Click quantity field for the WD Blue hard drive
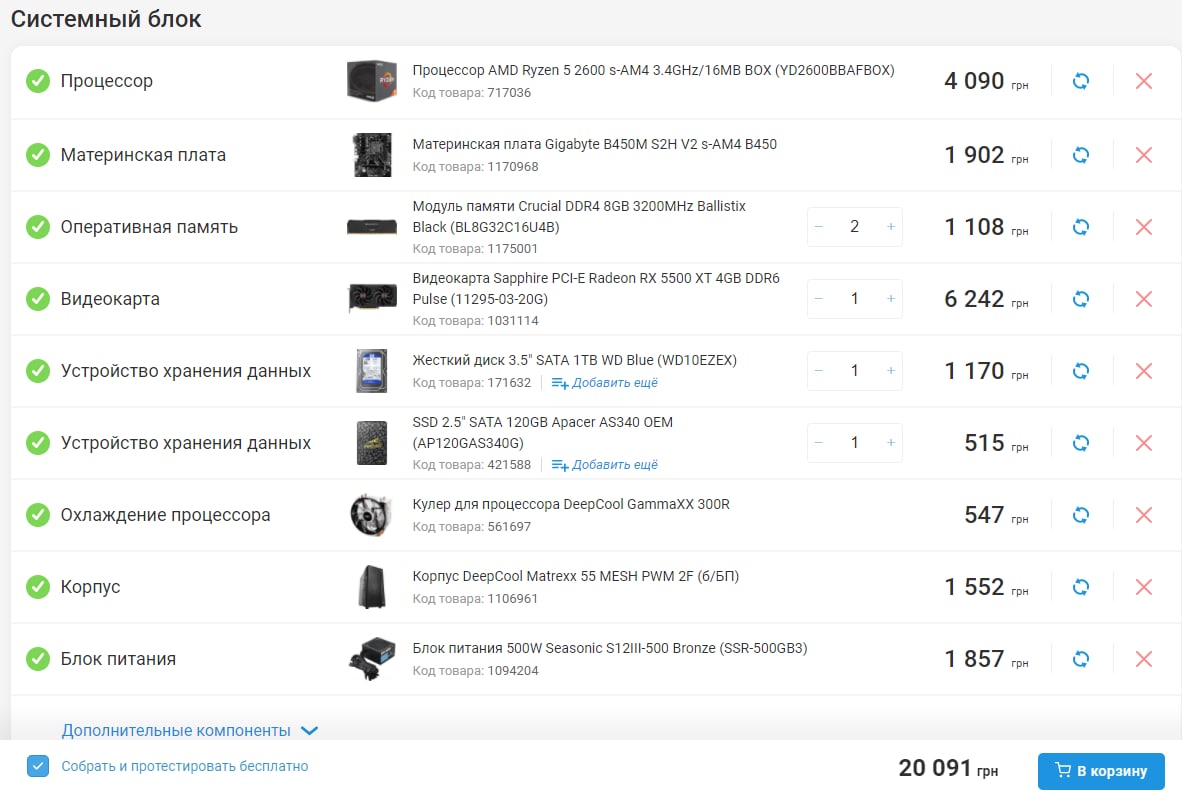 [x=854, y=371]
